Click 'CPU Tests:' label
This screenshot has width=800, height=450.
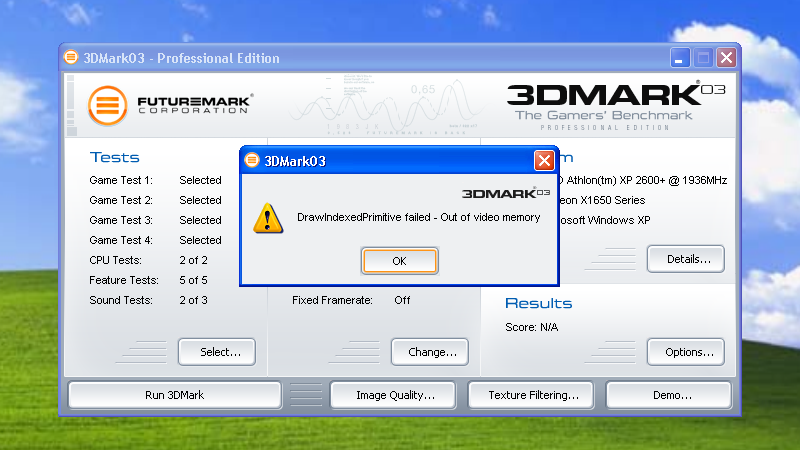[x=115, y=260]
